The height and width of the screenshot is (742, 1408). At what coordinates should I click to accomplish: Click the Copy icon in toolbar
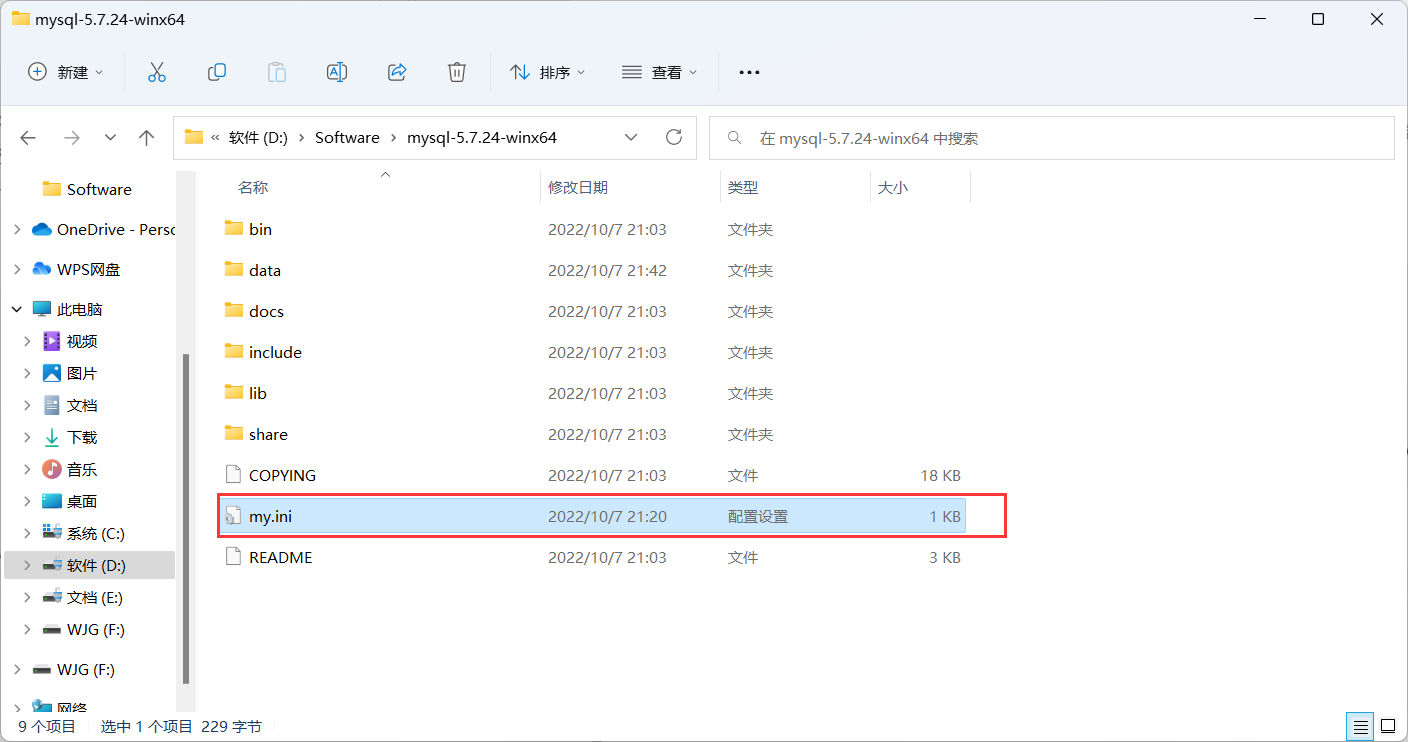[x=217, y=72]
